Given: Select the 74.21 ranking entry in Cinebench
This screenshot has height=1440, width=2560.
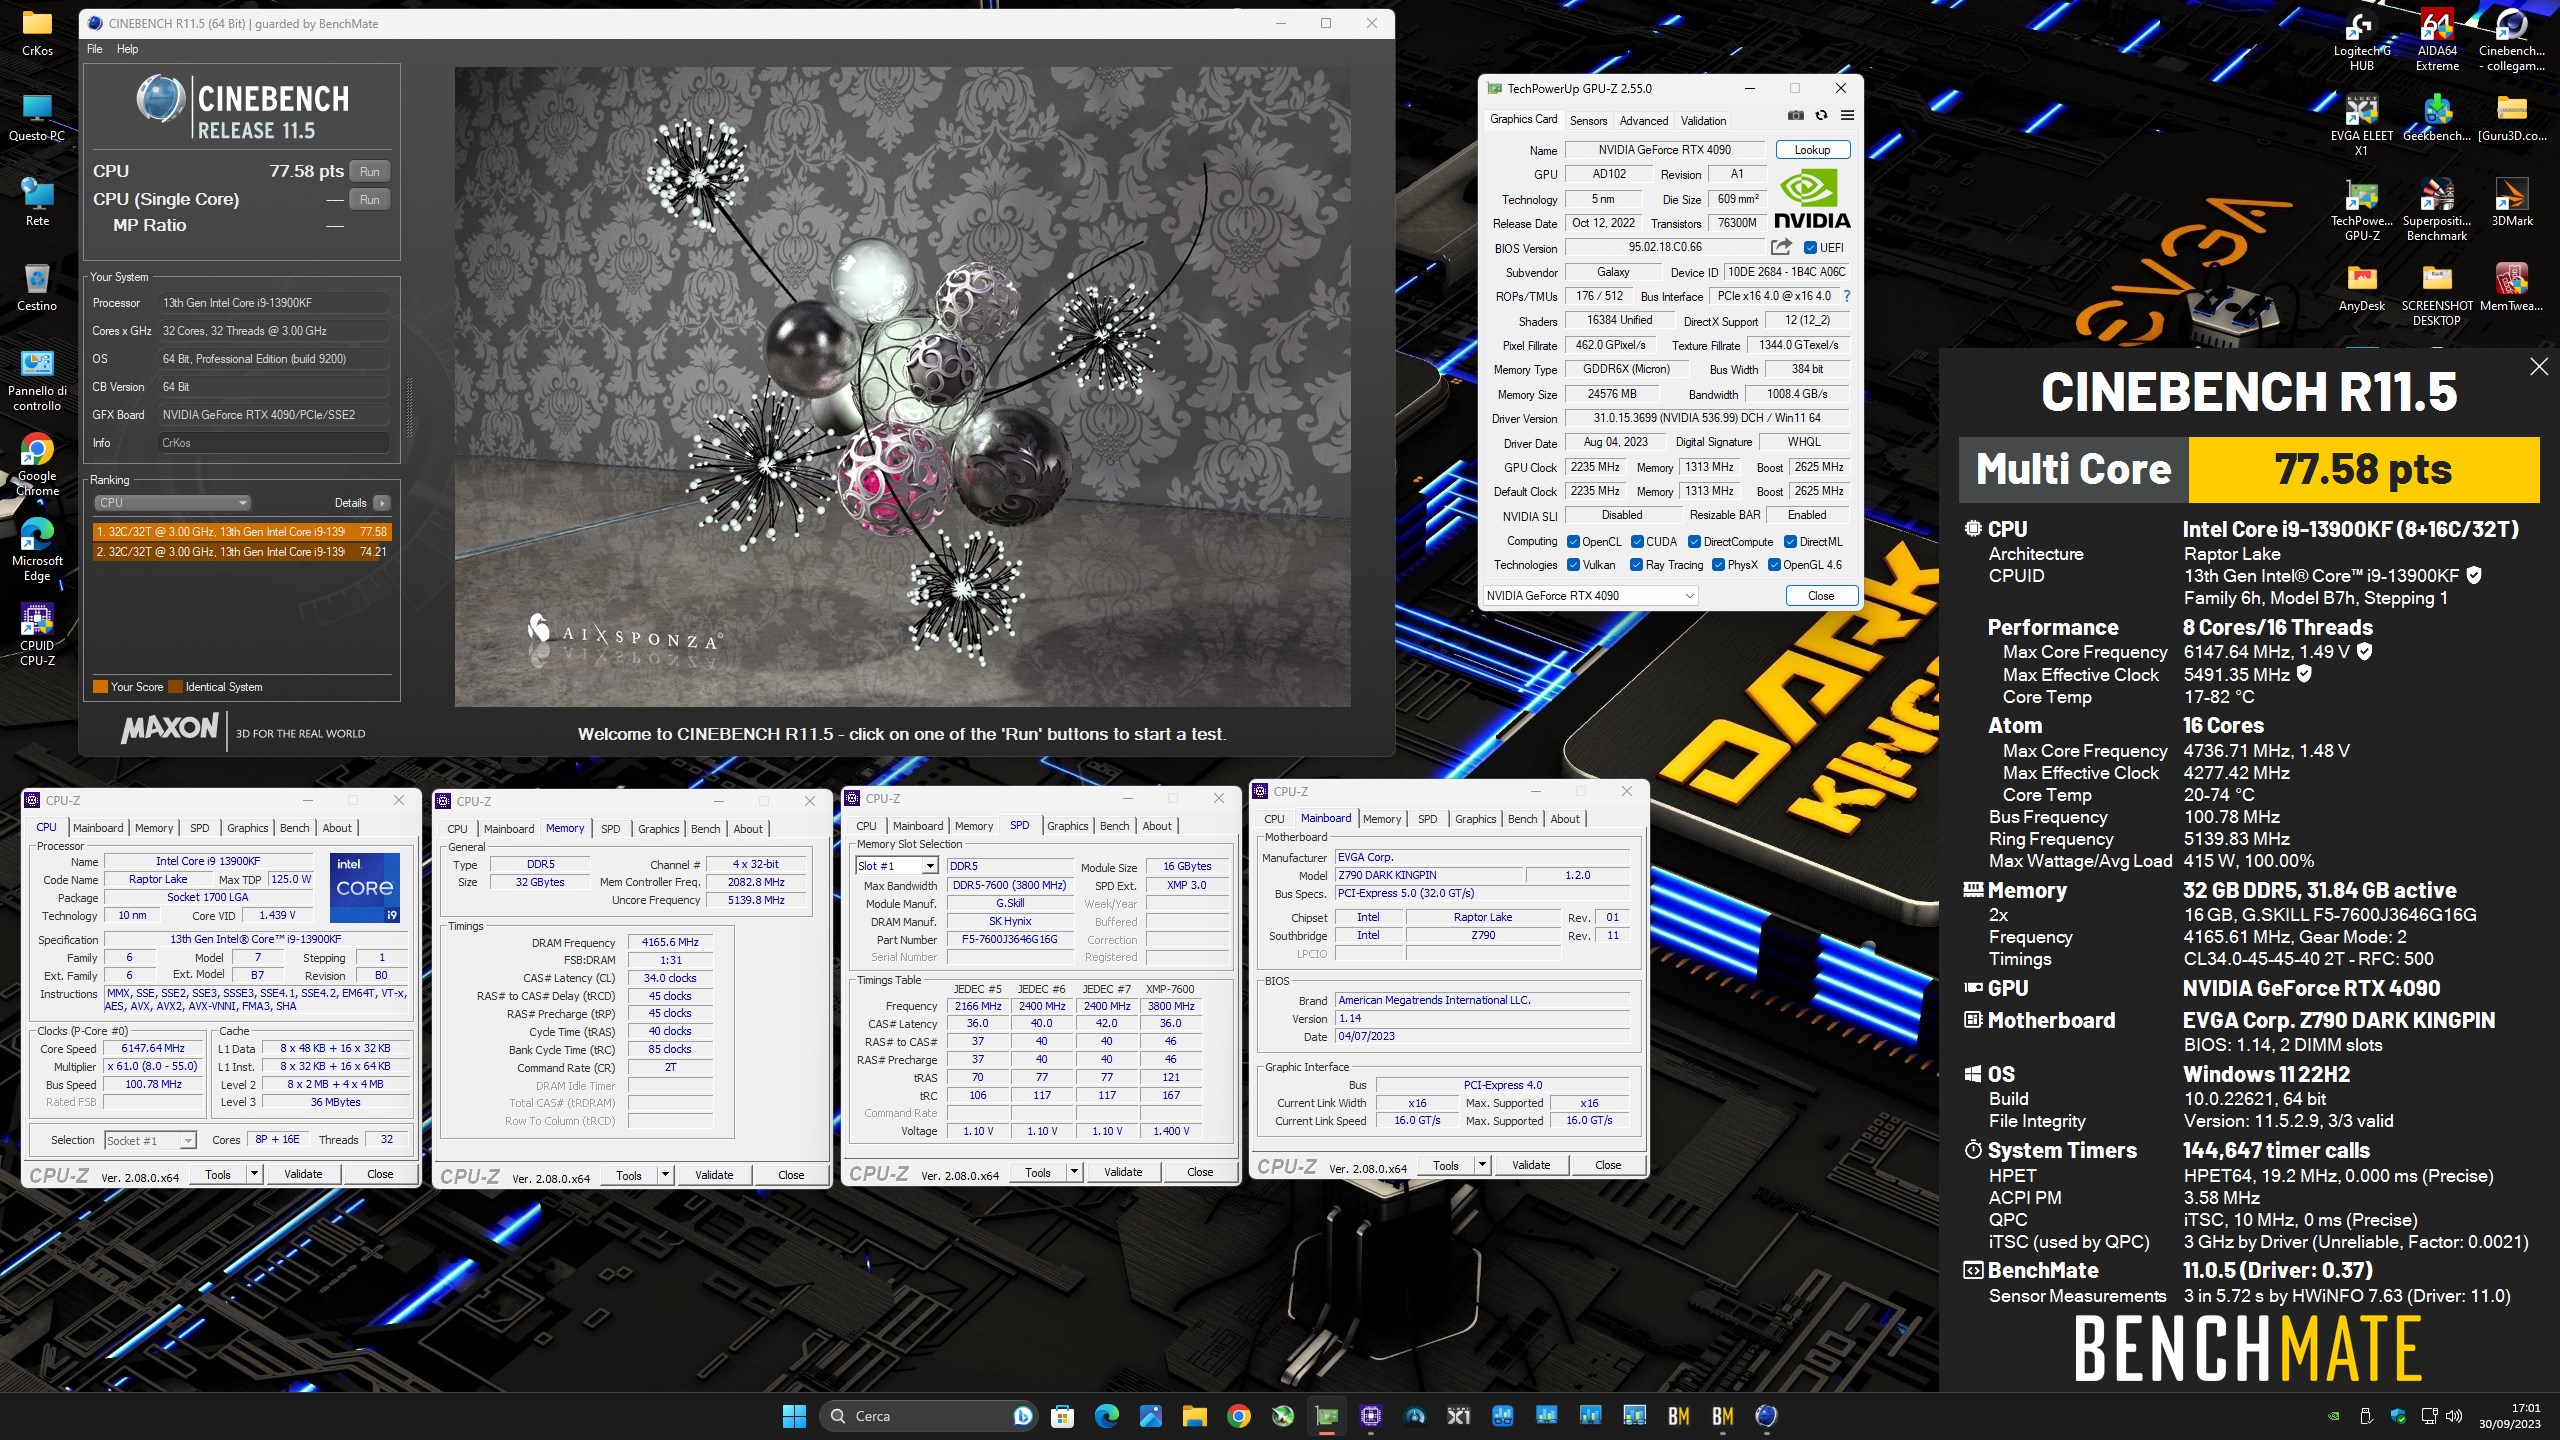Looking at the screenshot, I should tap(241, 552).
